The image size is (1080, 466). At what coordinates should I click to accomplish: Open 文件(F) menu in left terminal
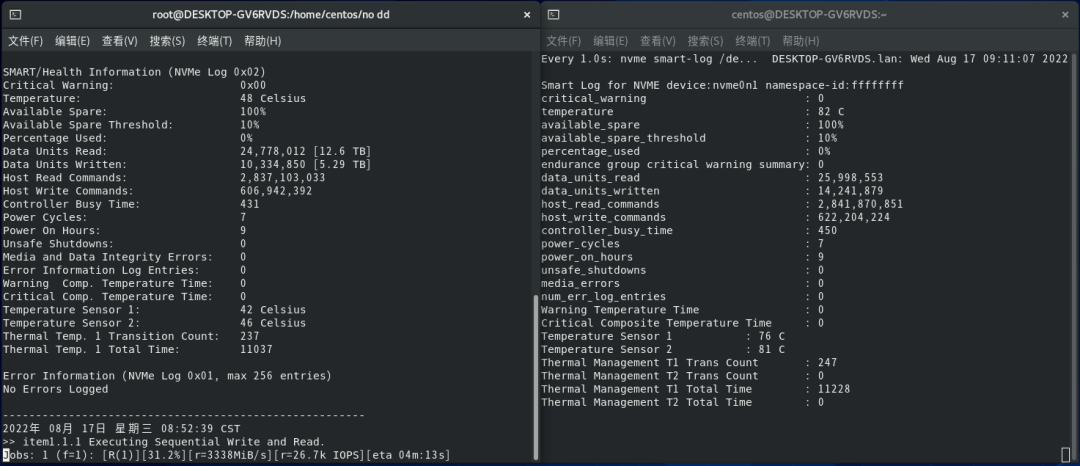[25, 41]
